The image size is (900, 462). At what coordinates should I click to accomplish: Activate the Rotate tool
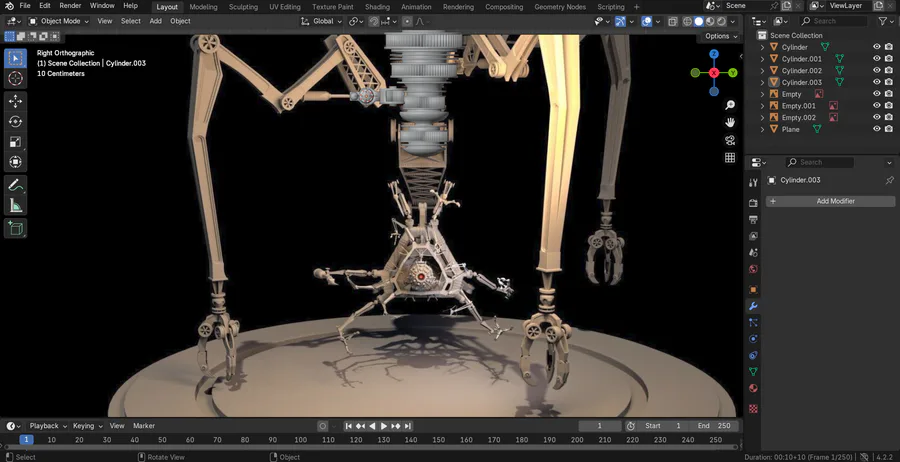[x=16, y=121]
